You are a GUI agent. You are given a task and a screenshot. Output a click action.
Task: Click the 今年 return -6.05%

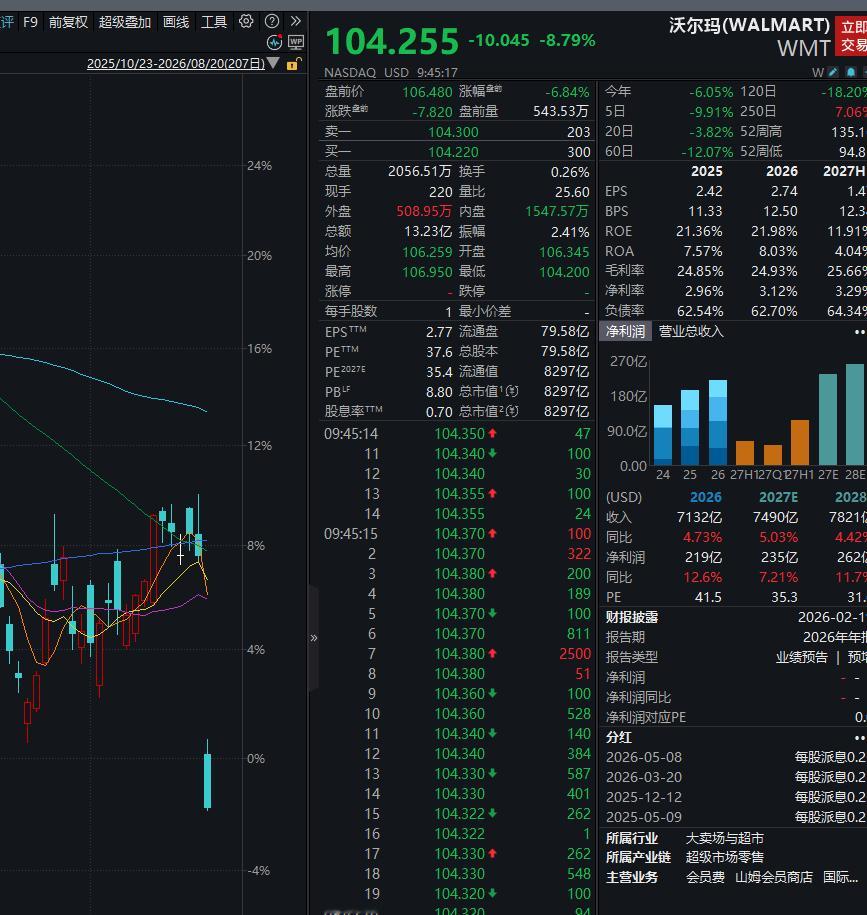click(711, 92)
